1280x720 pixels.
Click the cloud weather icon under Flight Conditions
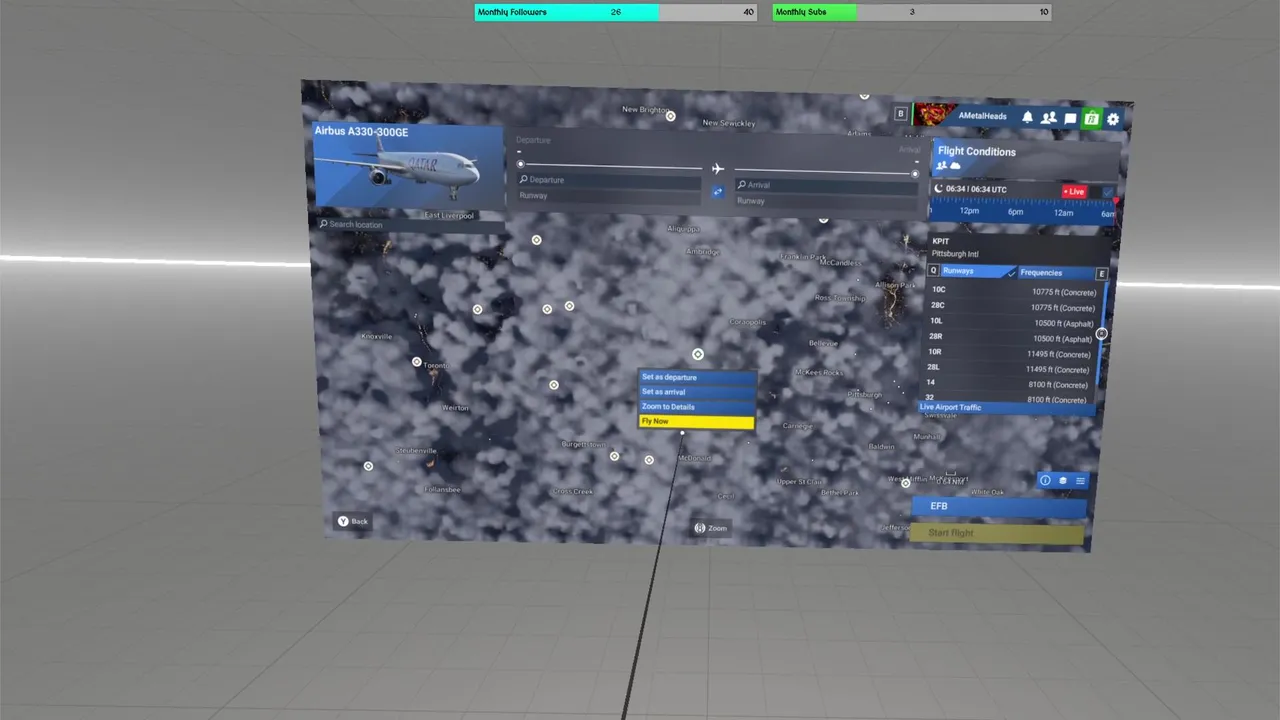click(954, 165)
